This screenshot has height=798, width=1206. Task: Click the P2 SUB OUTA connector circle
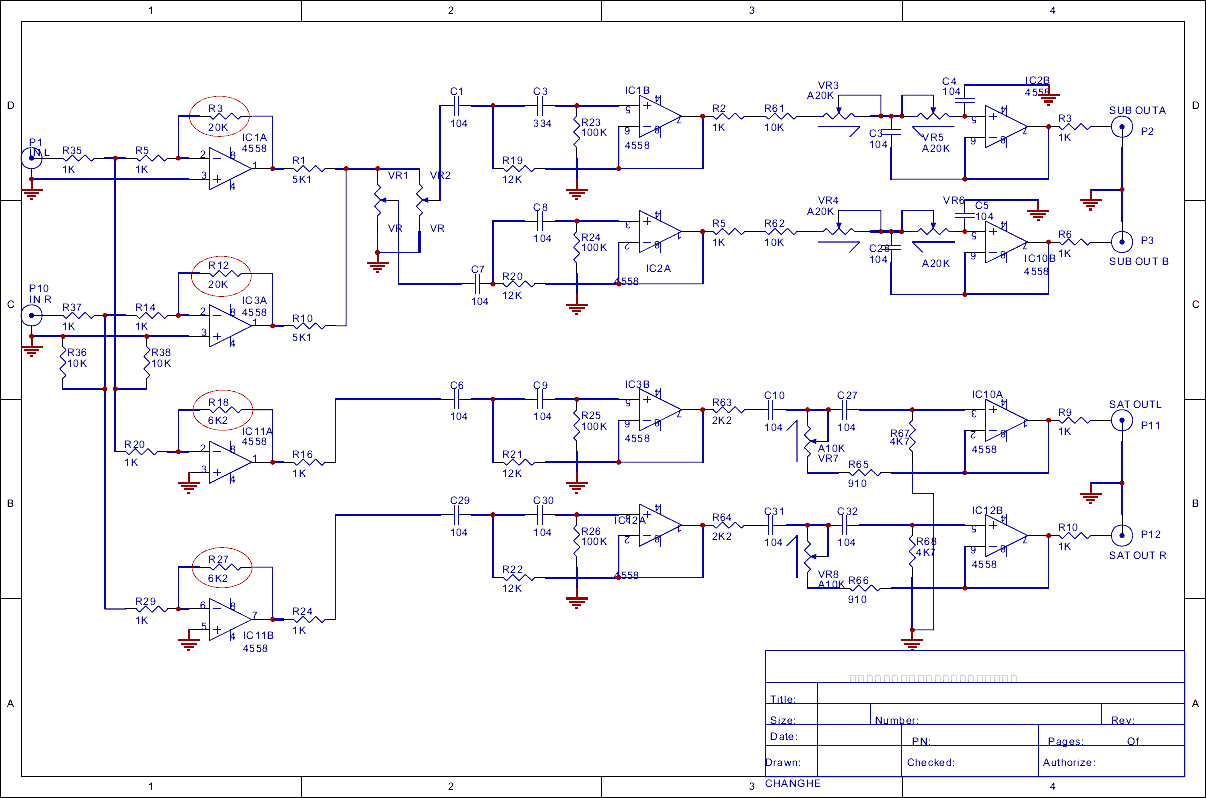click(1121, 127)
